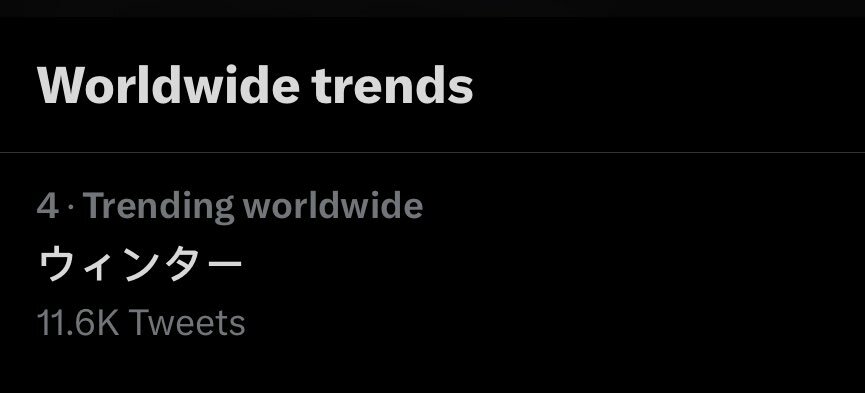Screen dimensions: 865x393
Task: Click the word worldwide in rank label
Action: [x=333, y=206]
